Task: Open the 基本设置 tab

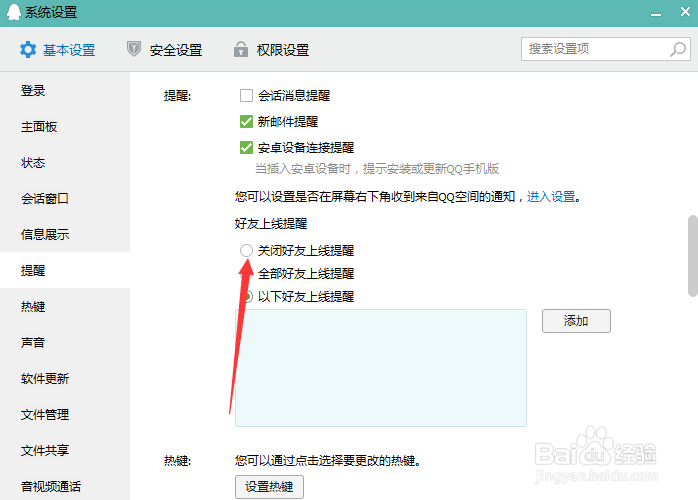Action: click(x=58, y=50)
